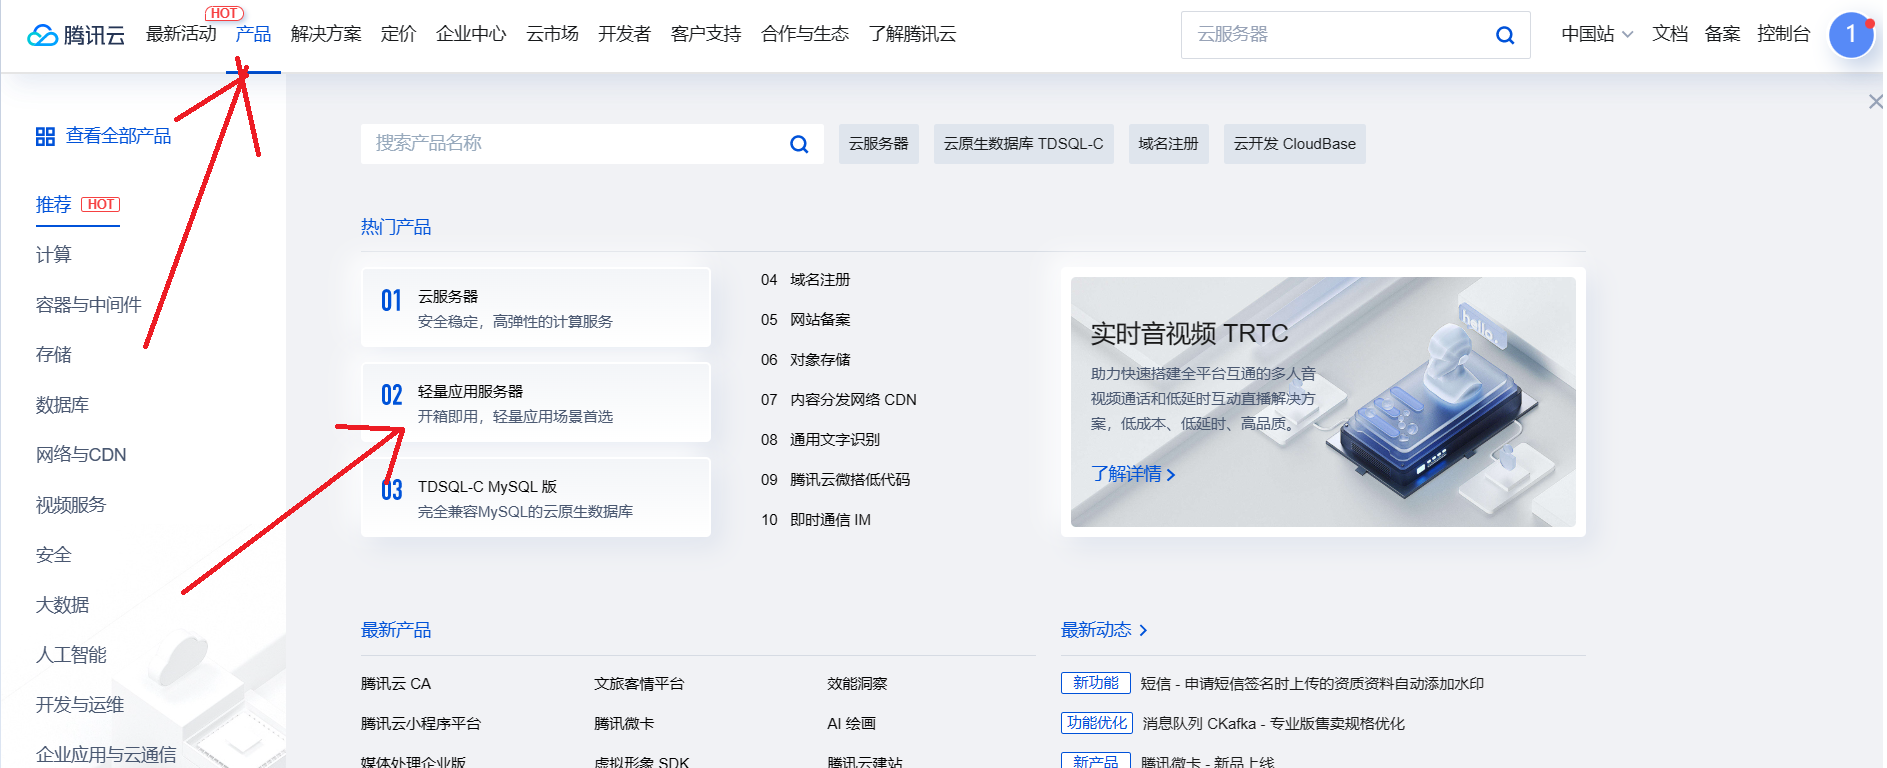Click the 云服务器 quick tag button
This screenshot has width=1887, height=768.
(878, 144)
